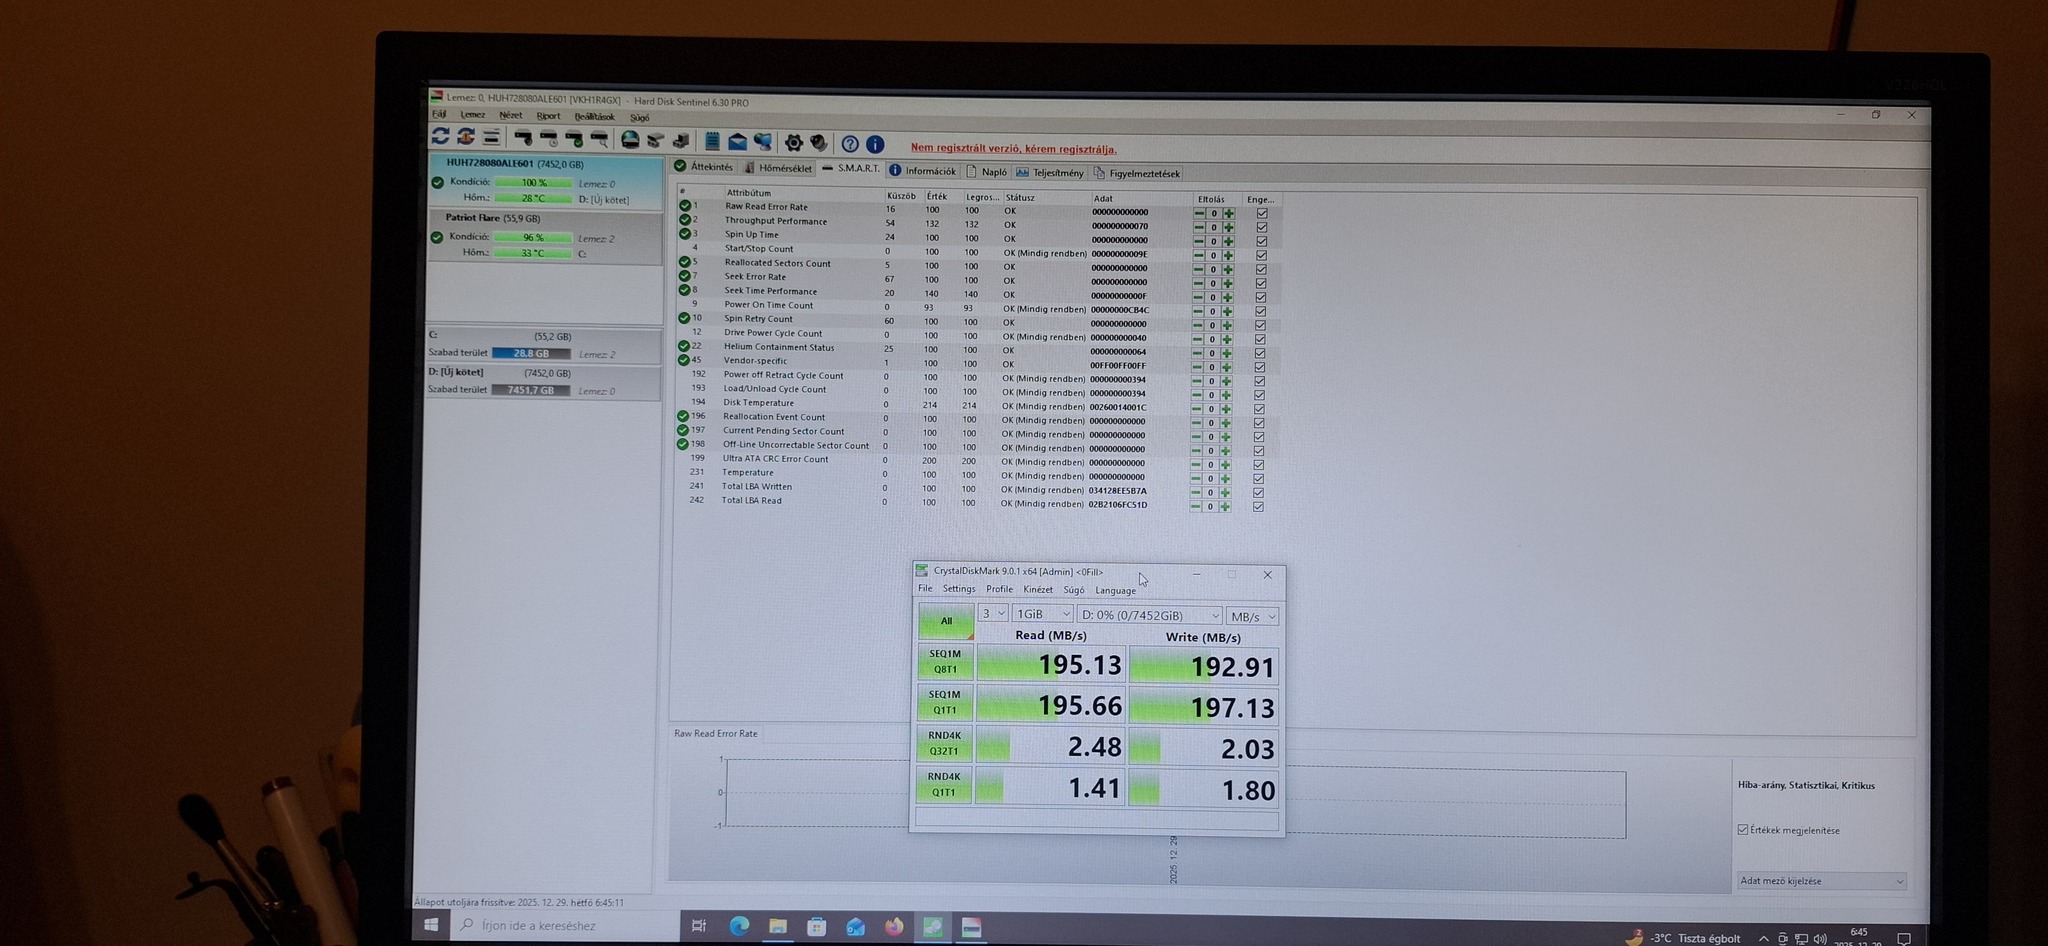Click the minus offset button for Spin Up Time

click(x=1199, y=241)
